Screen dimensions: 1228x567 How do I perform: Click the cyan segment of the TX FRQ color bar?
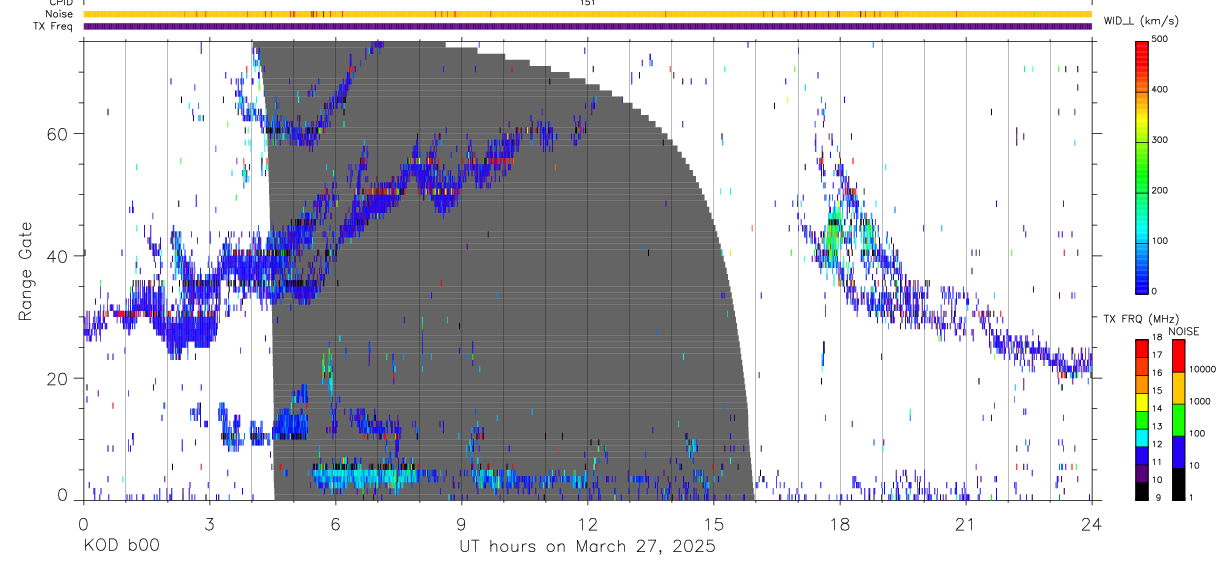(1141, 438)
